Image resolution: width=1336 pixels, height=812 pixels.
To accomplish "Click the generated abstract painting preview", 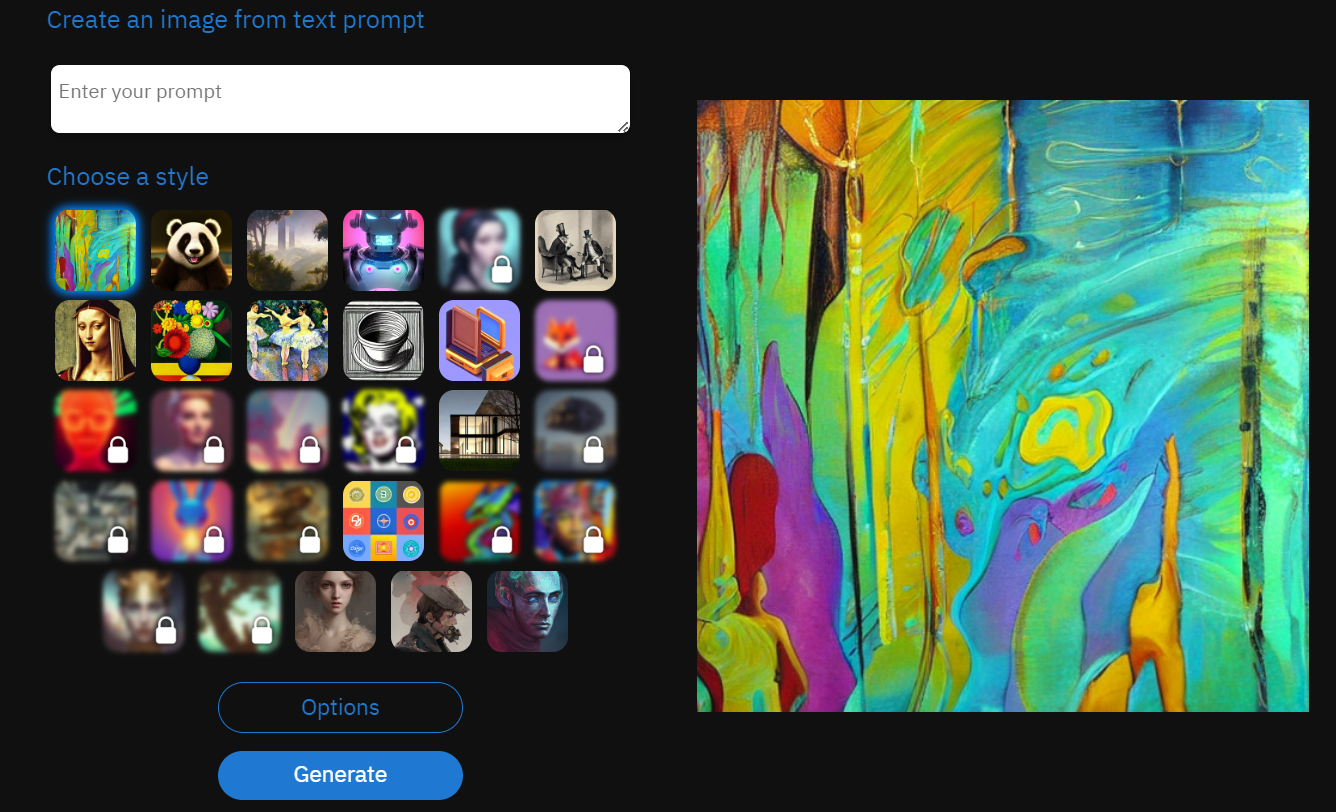I will [1002, 406].
